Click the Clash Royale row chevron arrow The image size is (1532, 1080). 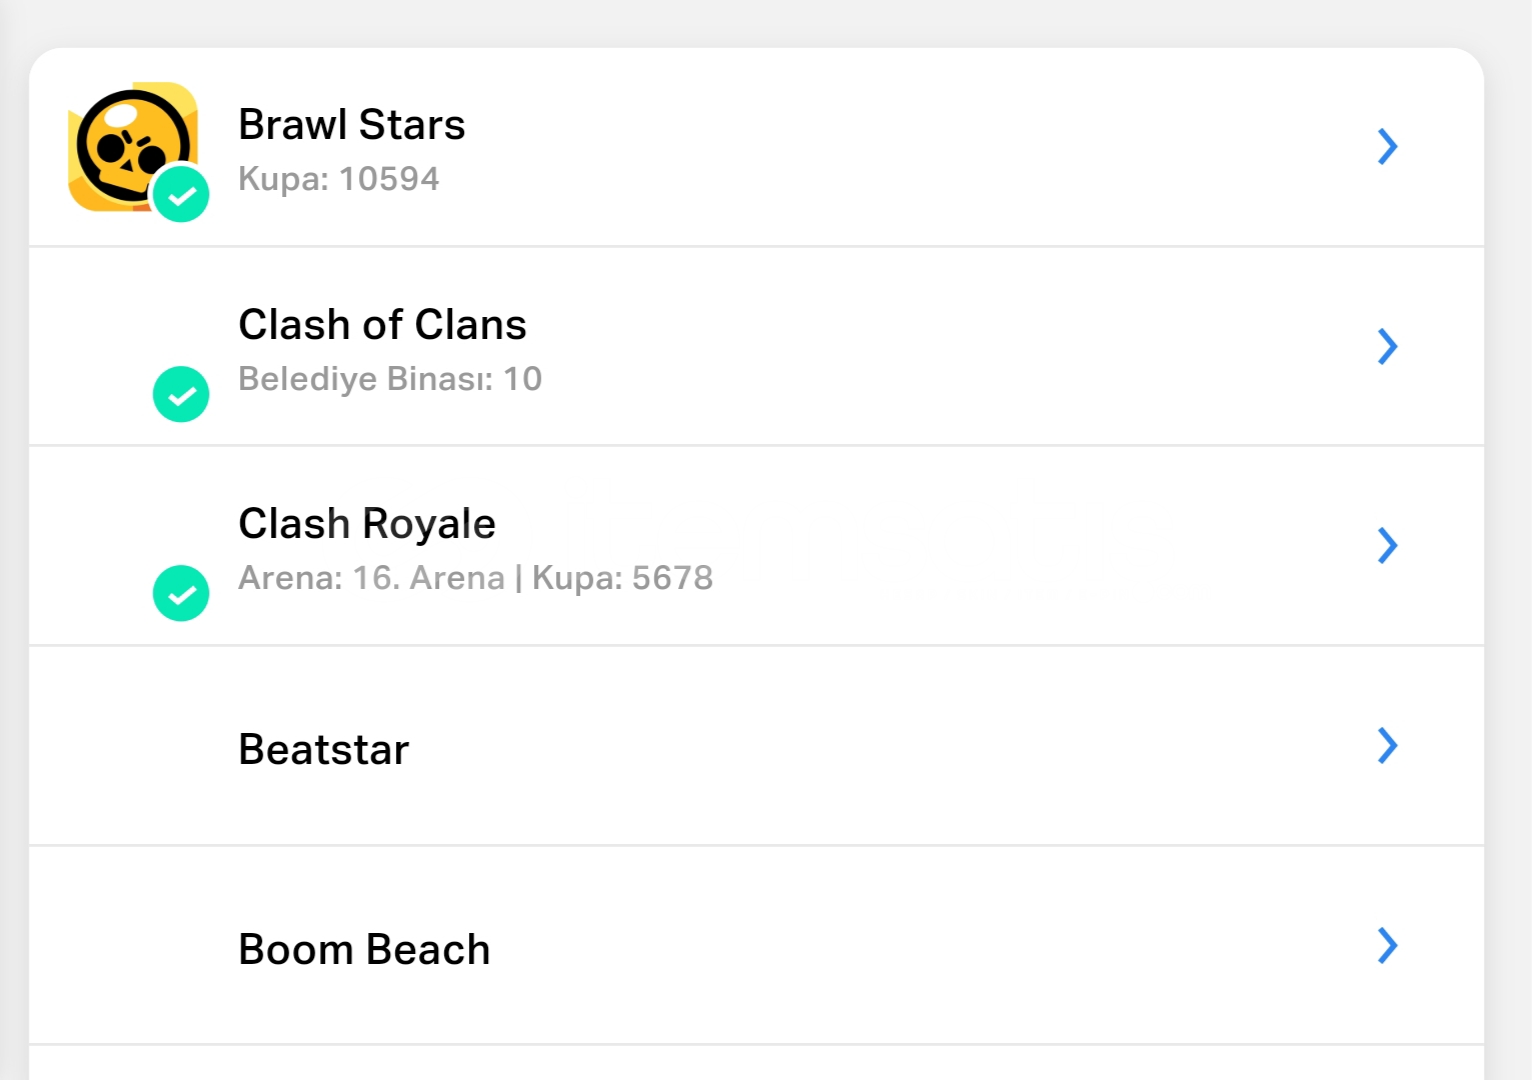click(x=1387, y=545)
